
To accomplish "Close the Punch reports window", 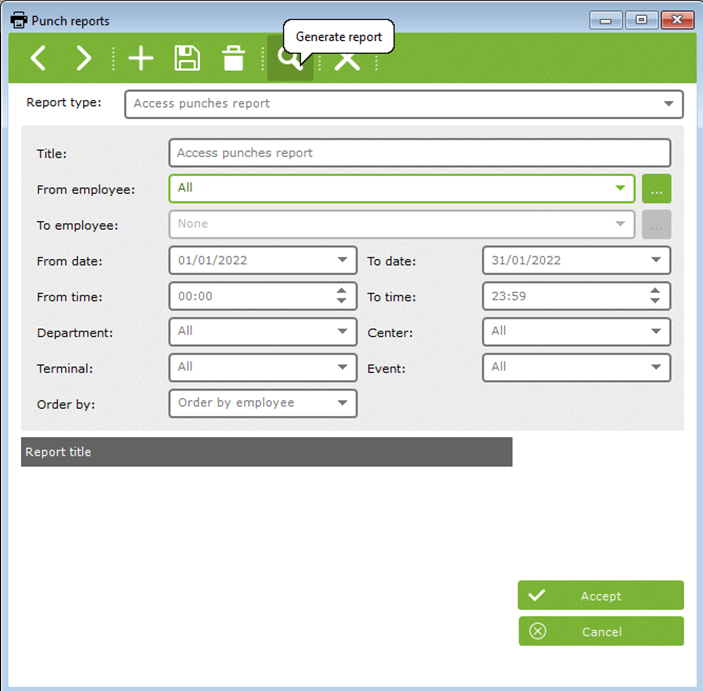I will pos(677,20).
